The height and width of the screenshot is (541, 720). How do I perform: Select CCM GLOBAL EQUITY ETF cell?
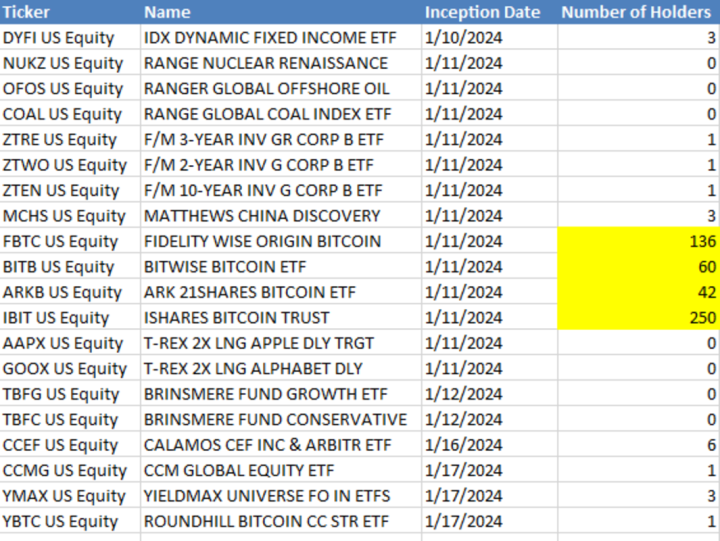coord(281,470)
